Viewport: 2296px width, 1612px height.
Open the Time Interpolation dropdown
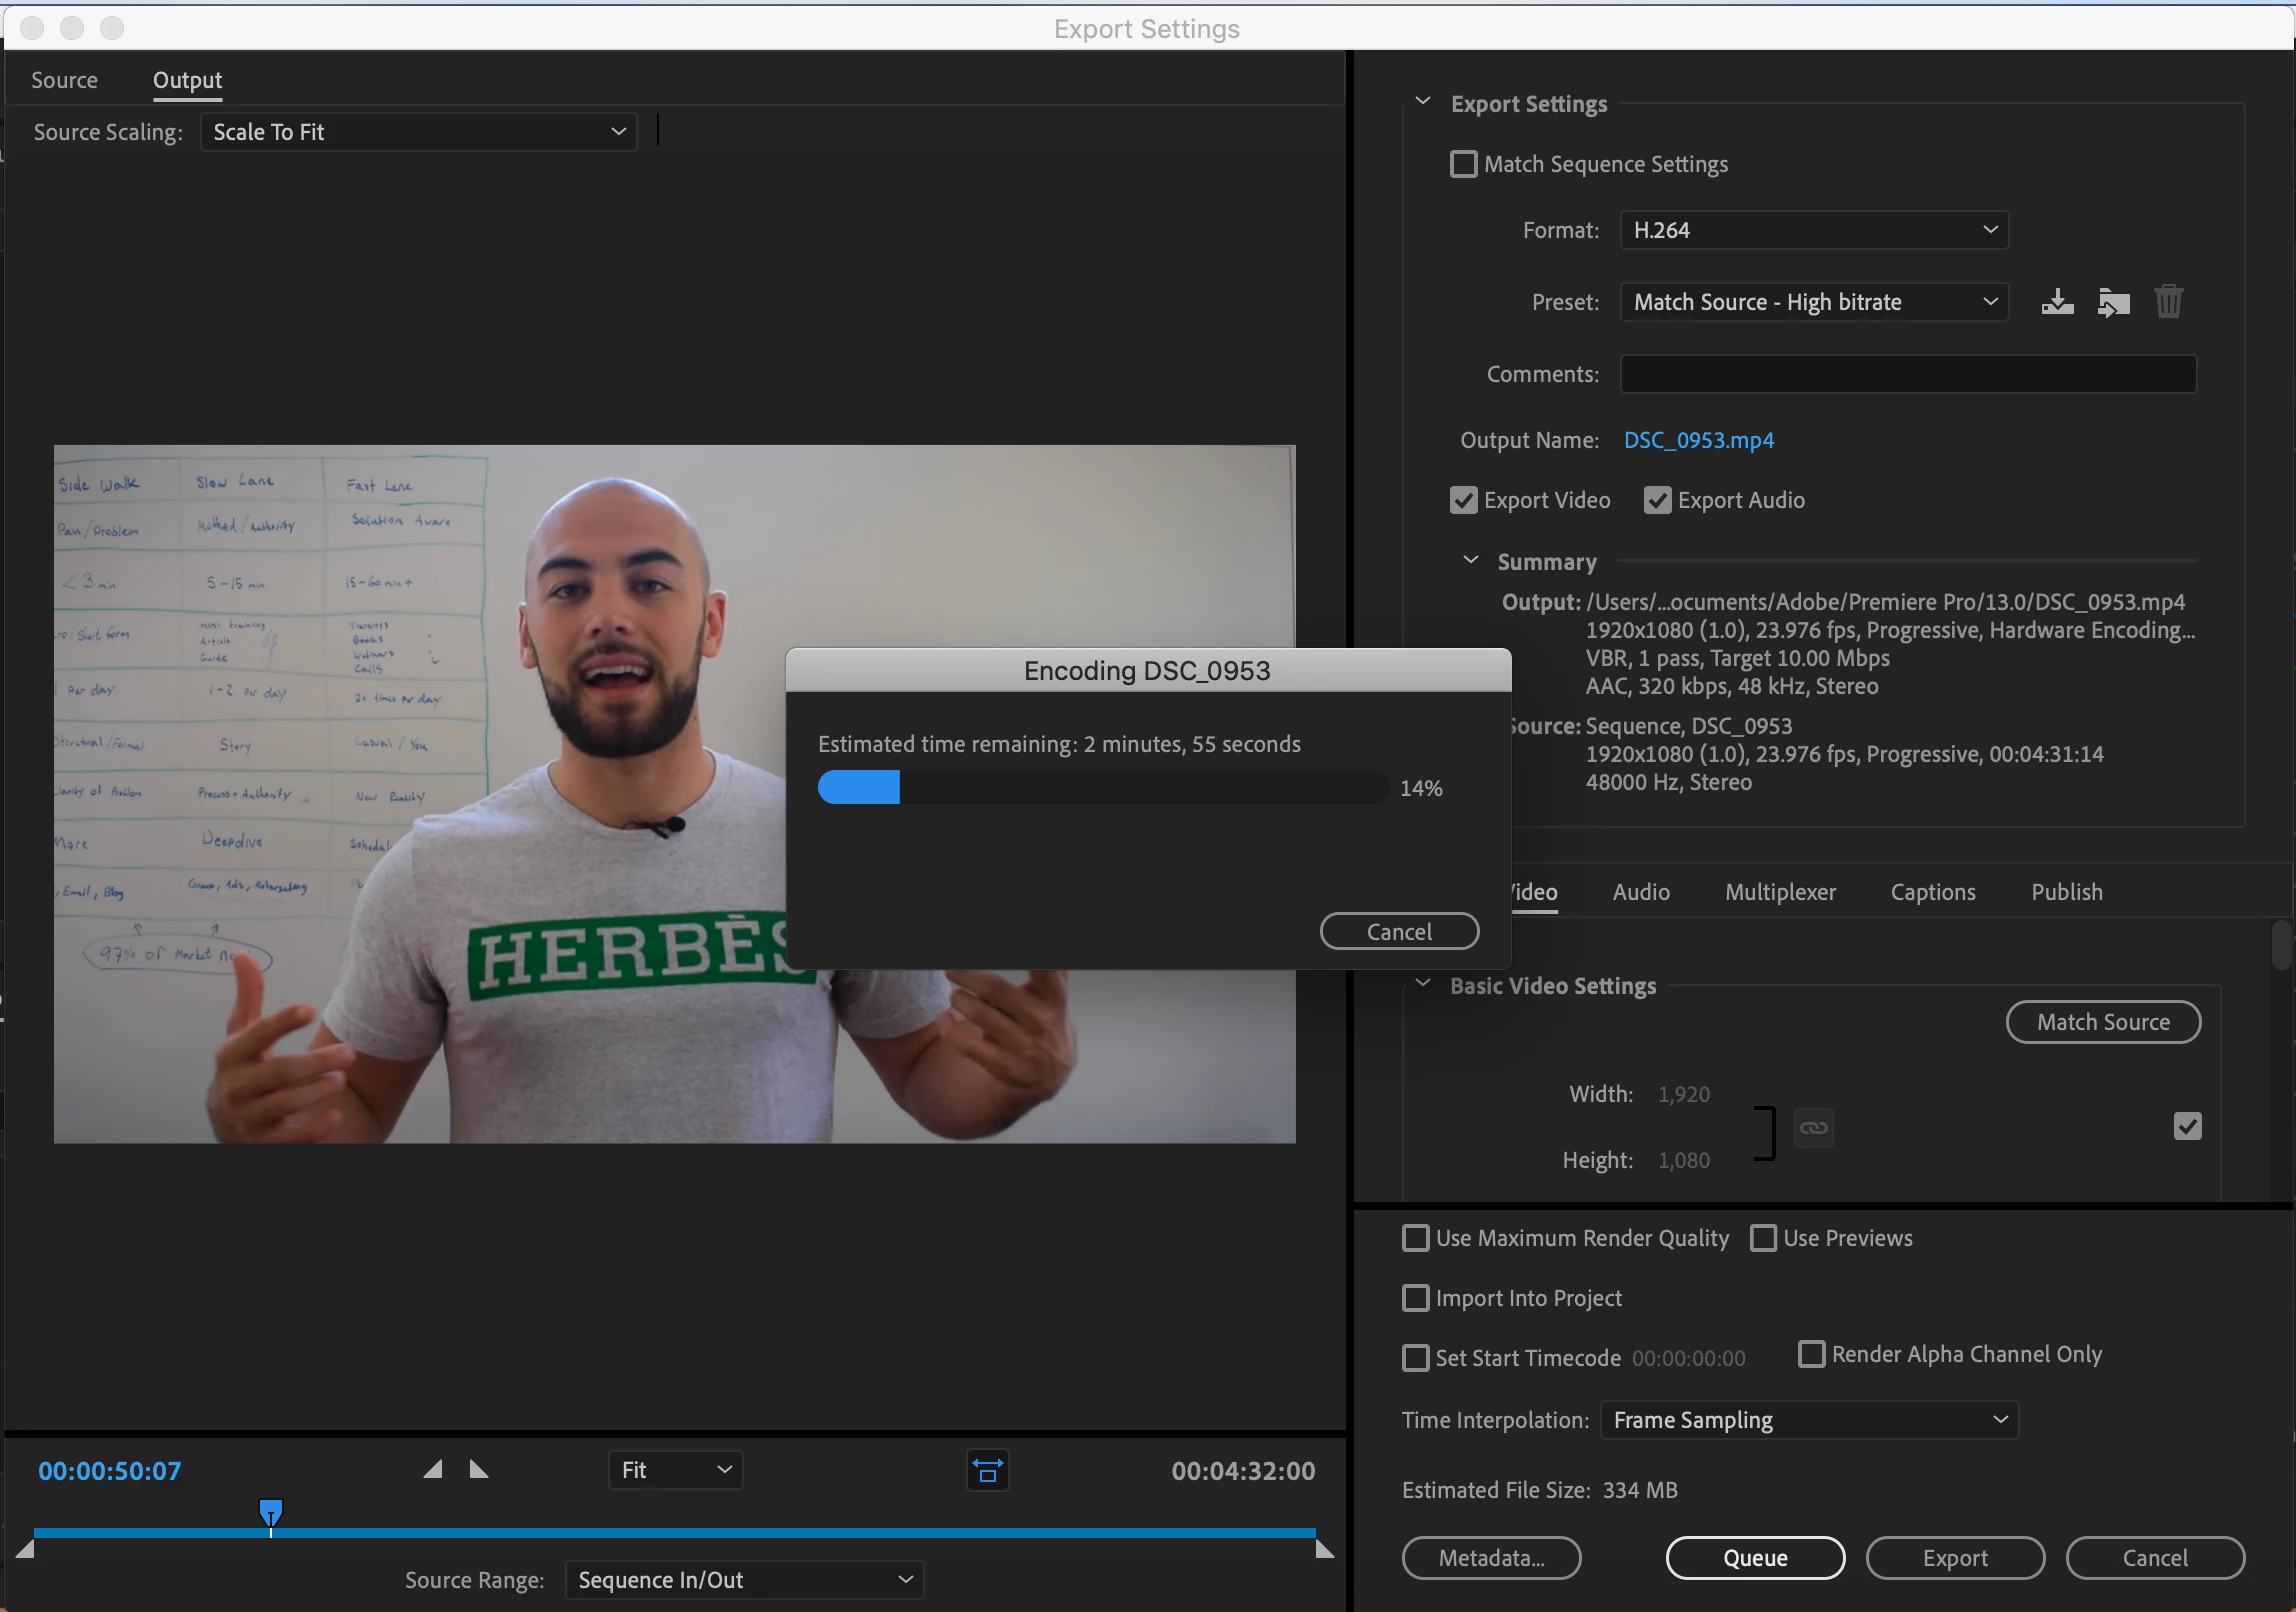pyautogui.click(x=1809, y=1420)
